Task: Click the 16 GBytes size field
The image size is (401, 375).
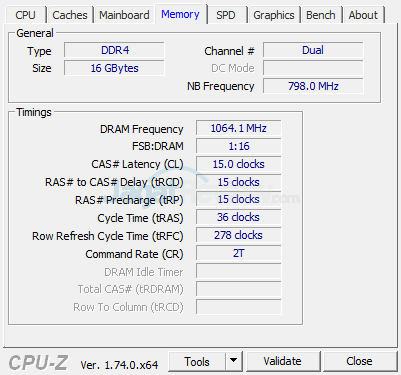Action: pos(114,68)
